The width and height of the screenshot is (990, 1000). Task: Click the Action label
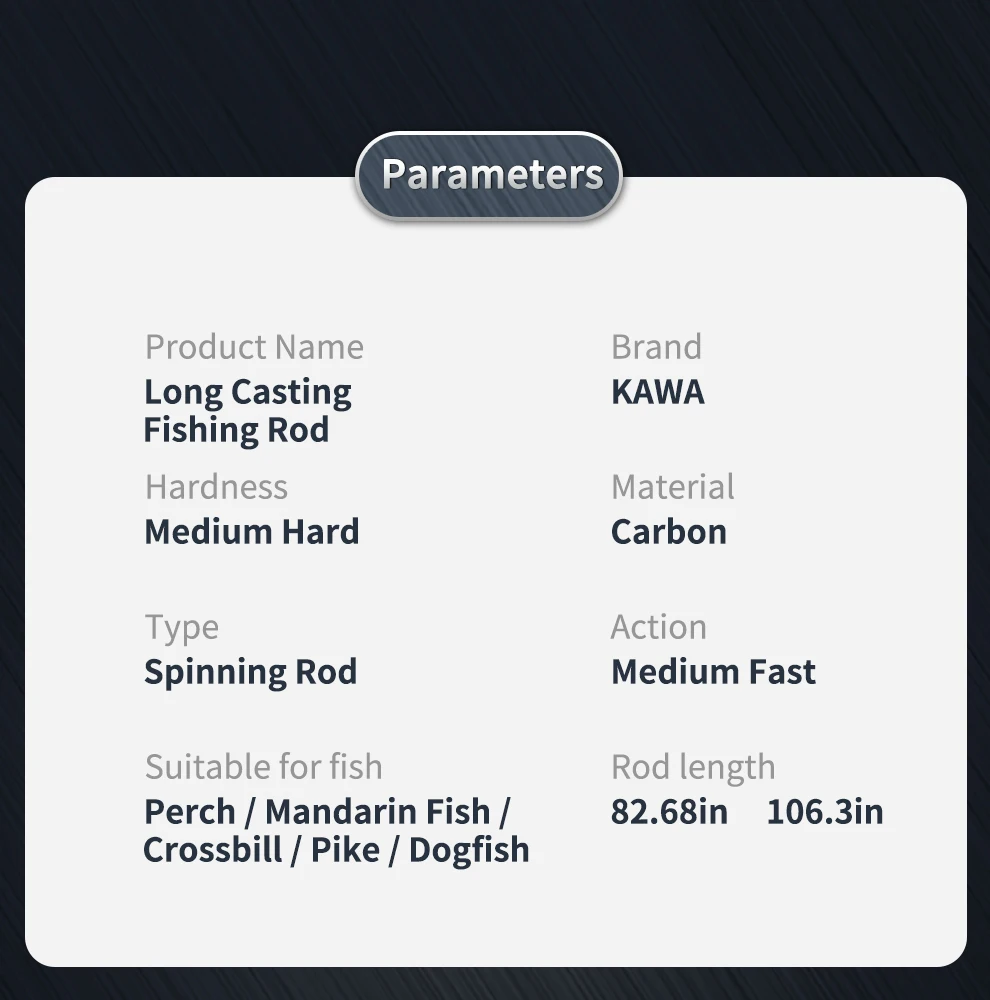click(x=658, y=627)
